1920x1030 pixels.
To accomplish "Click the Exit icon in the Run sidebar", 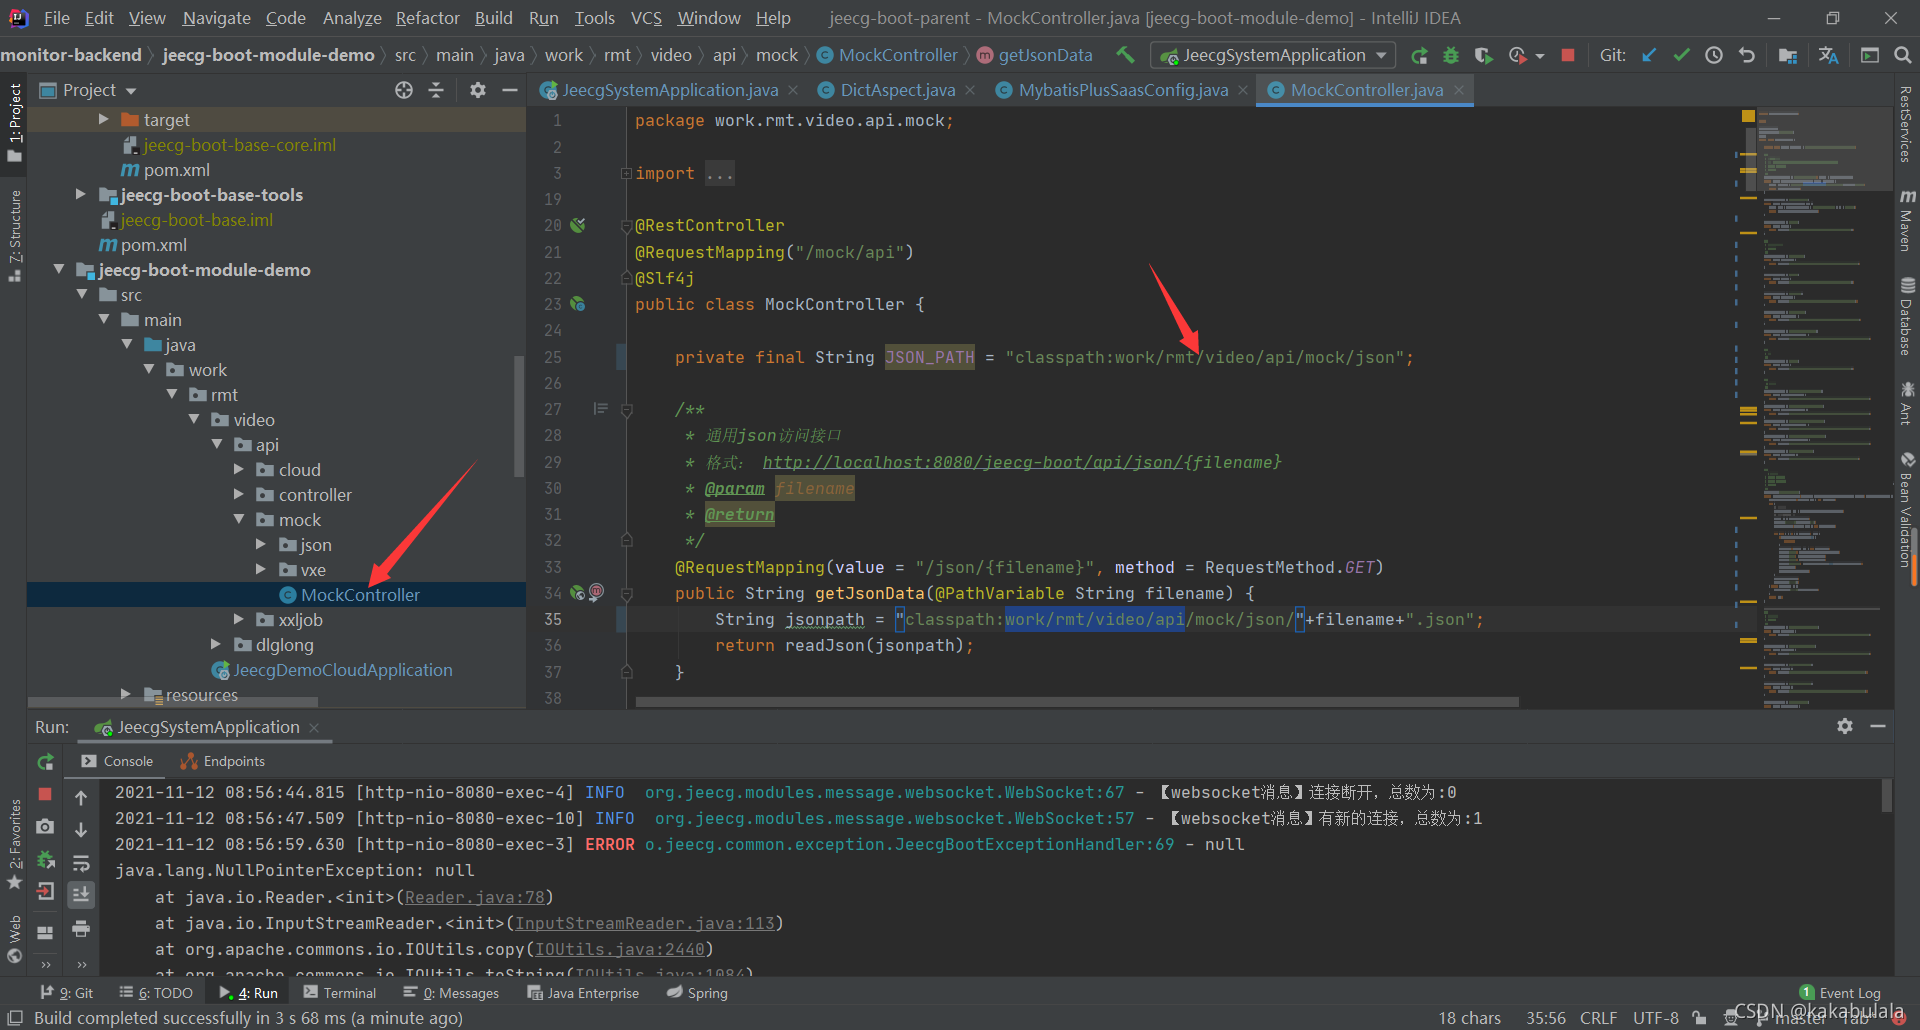I will [45, 892].
